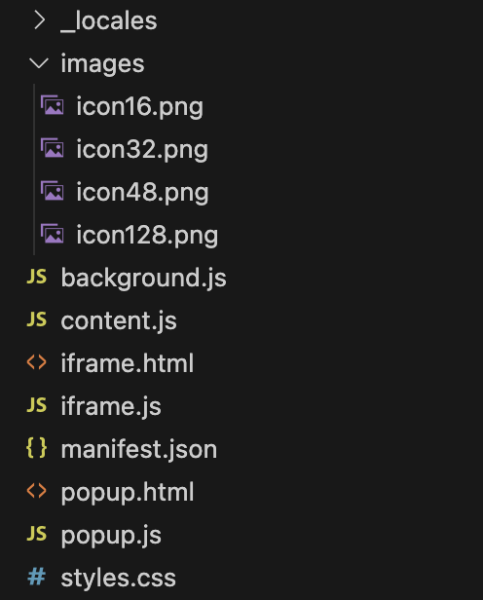Collapse the images folder chevron
Image resolution: width=483 pixels, height=600 pixels.
(39, 63)
